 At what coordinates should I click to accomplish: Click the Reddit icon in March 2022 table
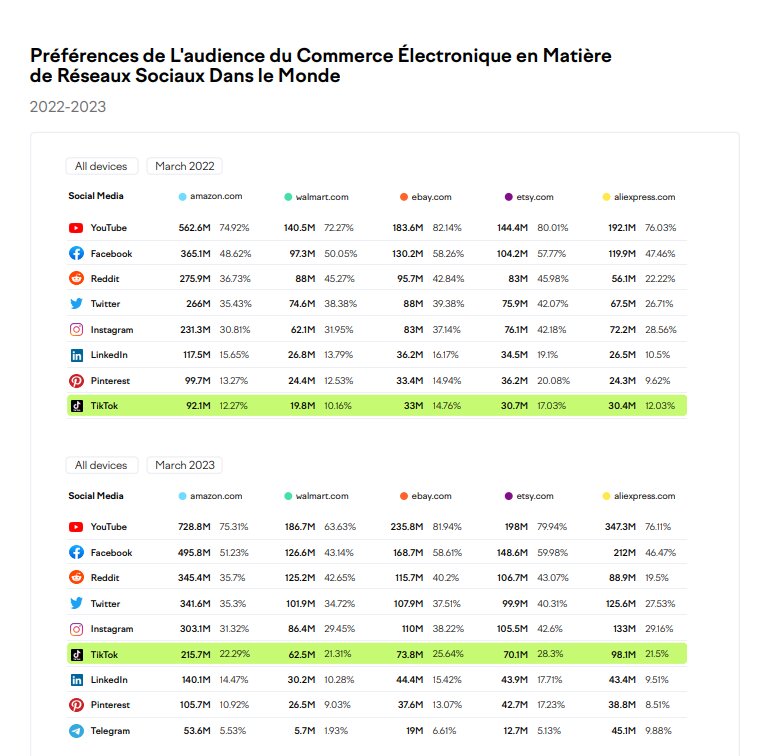coord(76,279)
